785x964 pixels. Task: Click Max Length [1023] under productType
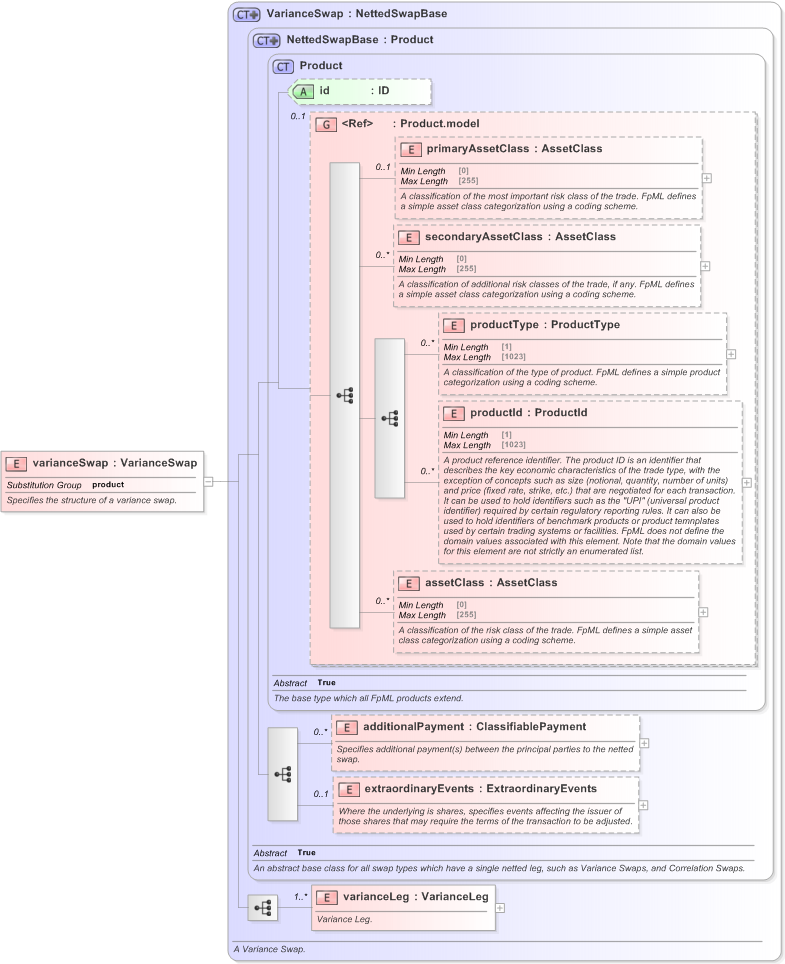click(x=484, y=357)
